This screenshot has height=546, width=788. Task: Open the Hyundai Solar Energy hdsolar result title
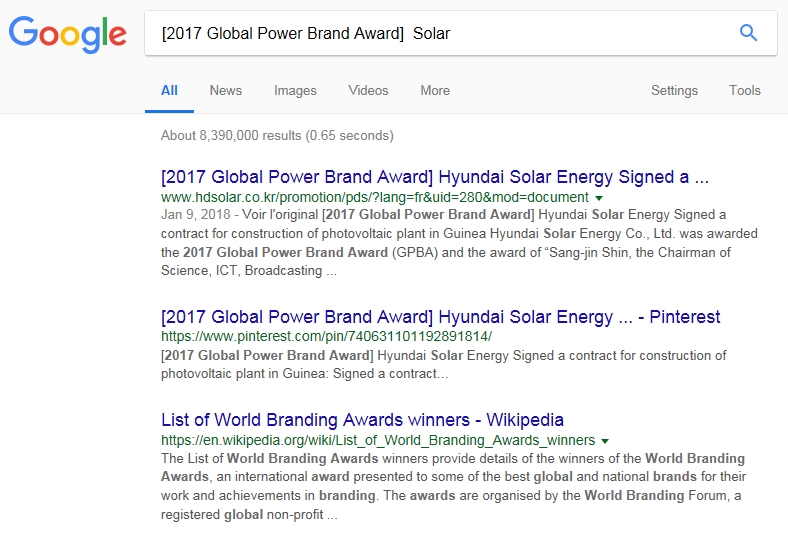[x=434, y=177]
